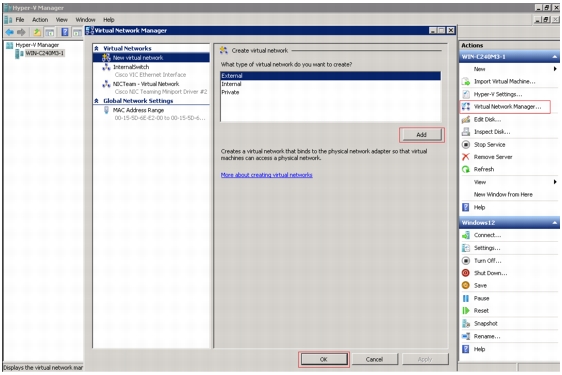The image size is (562, 375).
Task: Click the Edit Disk icon
Action: [x=466, y=119]
